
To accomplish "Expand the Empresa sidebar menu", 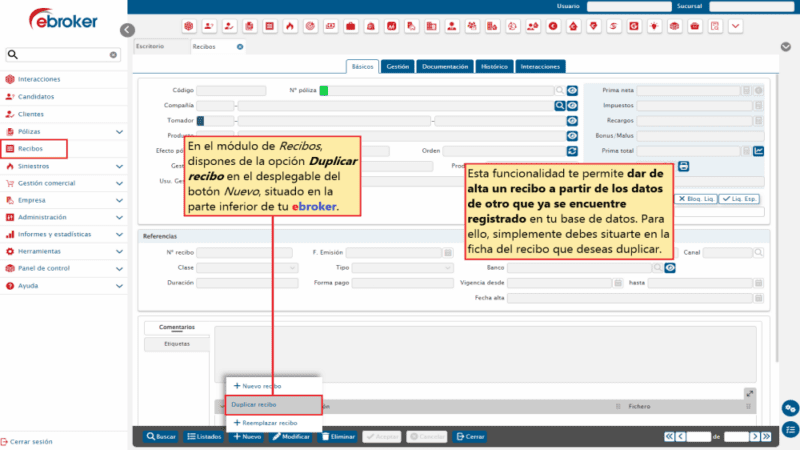I will click(x=119, y=201).
